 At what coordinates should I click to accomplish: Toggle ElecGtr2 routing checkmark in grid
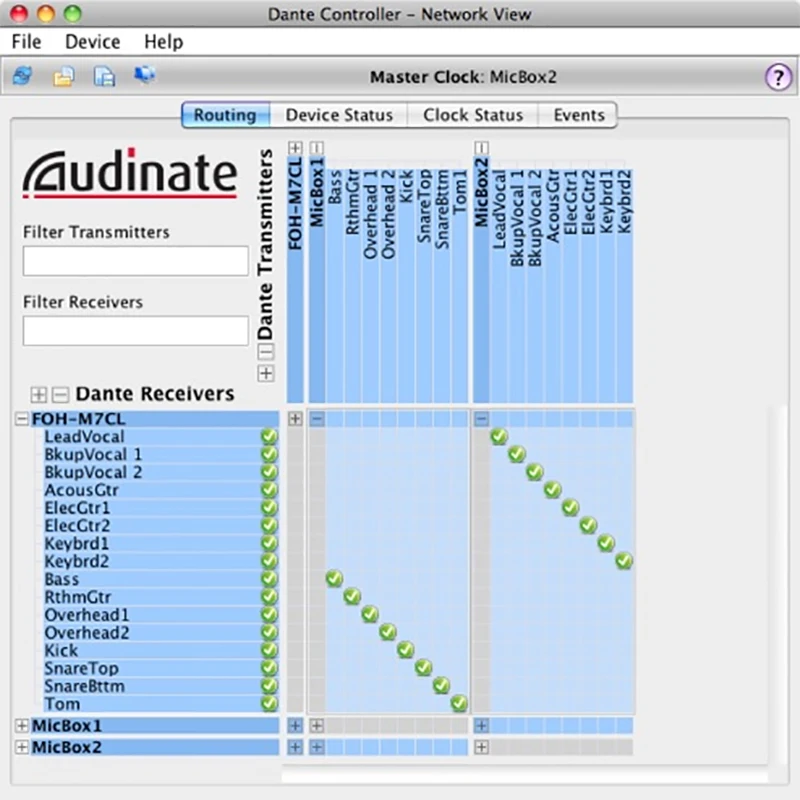[x=588, y=525]
